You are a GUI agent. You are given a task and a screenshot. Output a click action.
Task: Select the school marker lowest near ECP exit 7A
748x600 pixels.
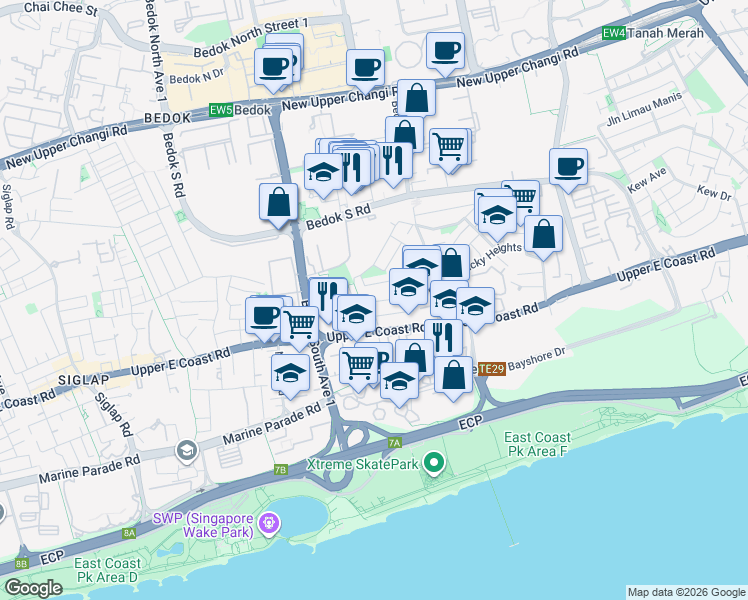399,384
